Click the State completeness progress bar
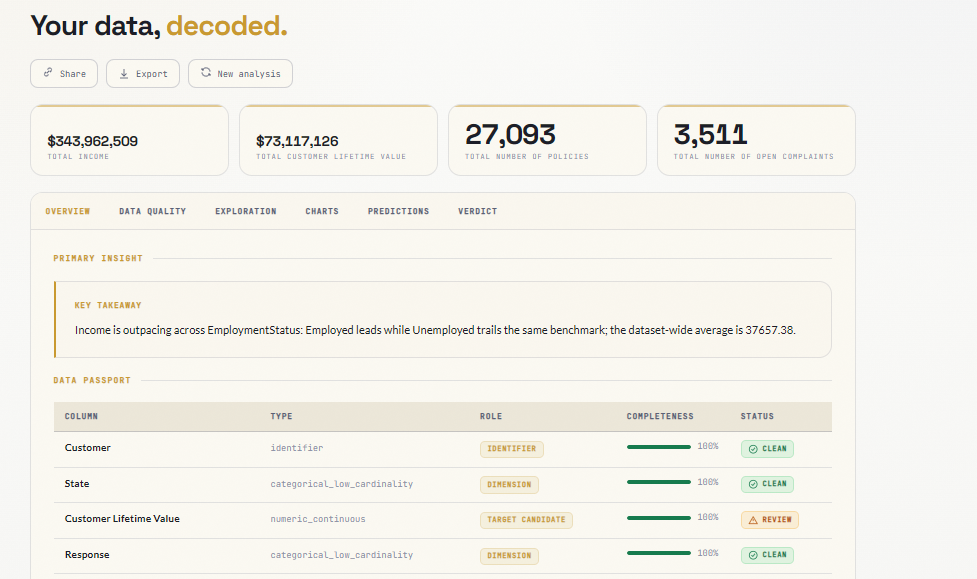The width and height of the screenshot is (977, 579). click(659, 482)
